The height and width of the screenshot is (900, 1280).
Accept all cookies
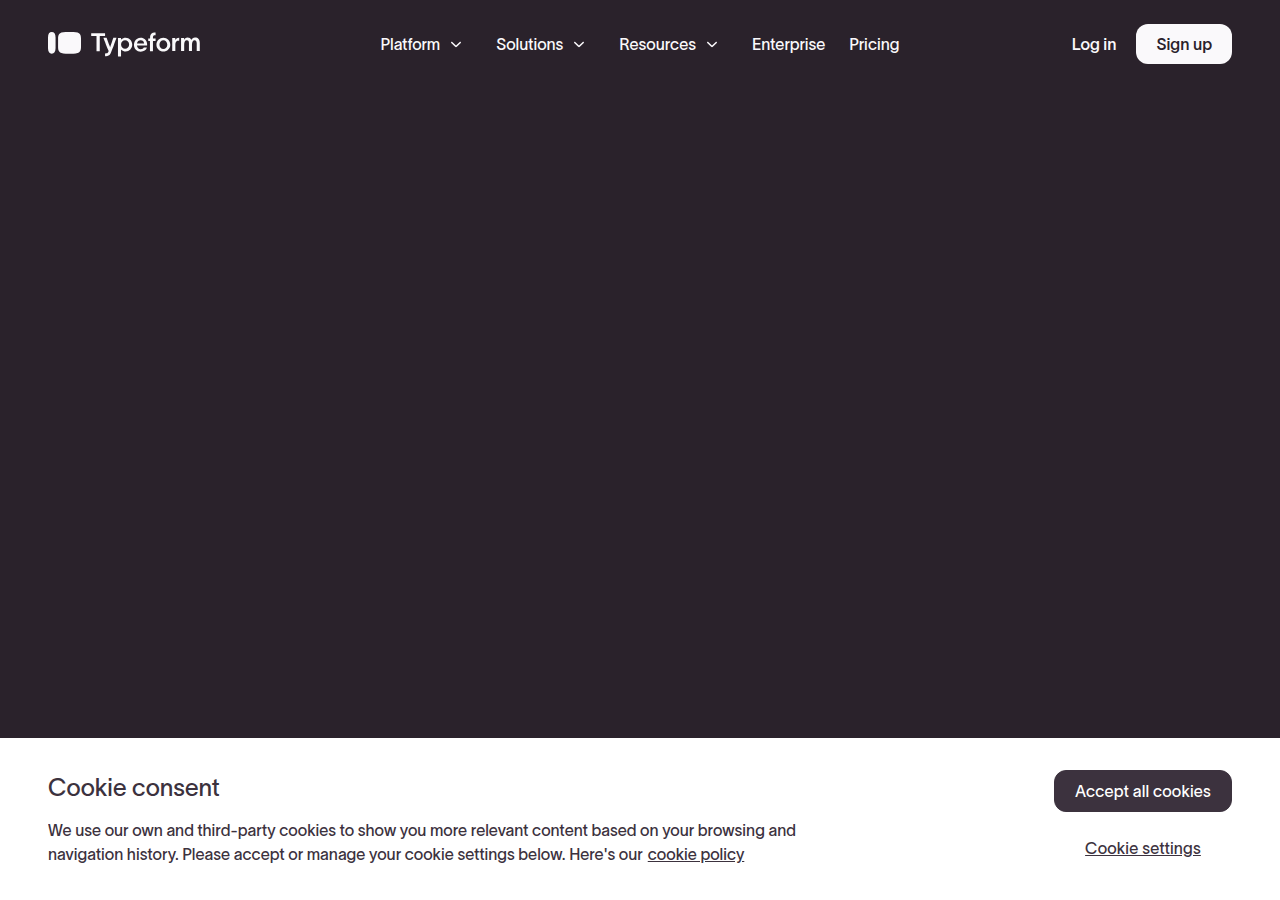coord(1143,791)
